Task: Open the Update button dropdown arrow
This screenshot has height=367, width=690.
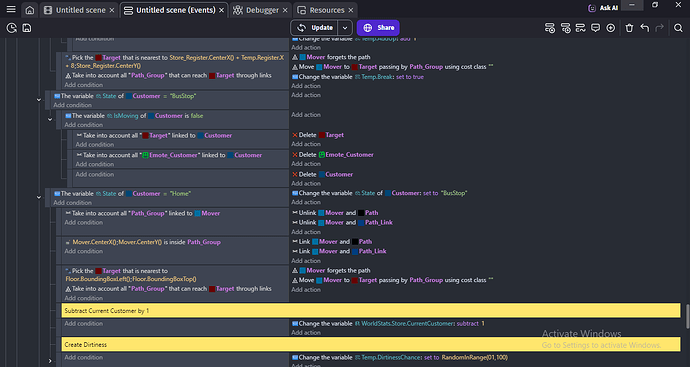Action: tap(345, 28)
